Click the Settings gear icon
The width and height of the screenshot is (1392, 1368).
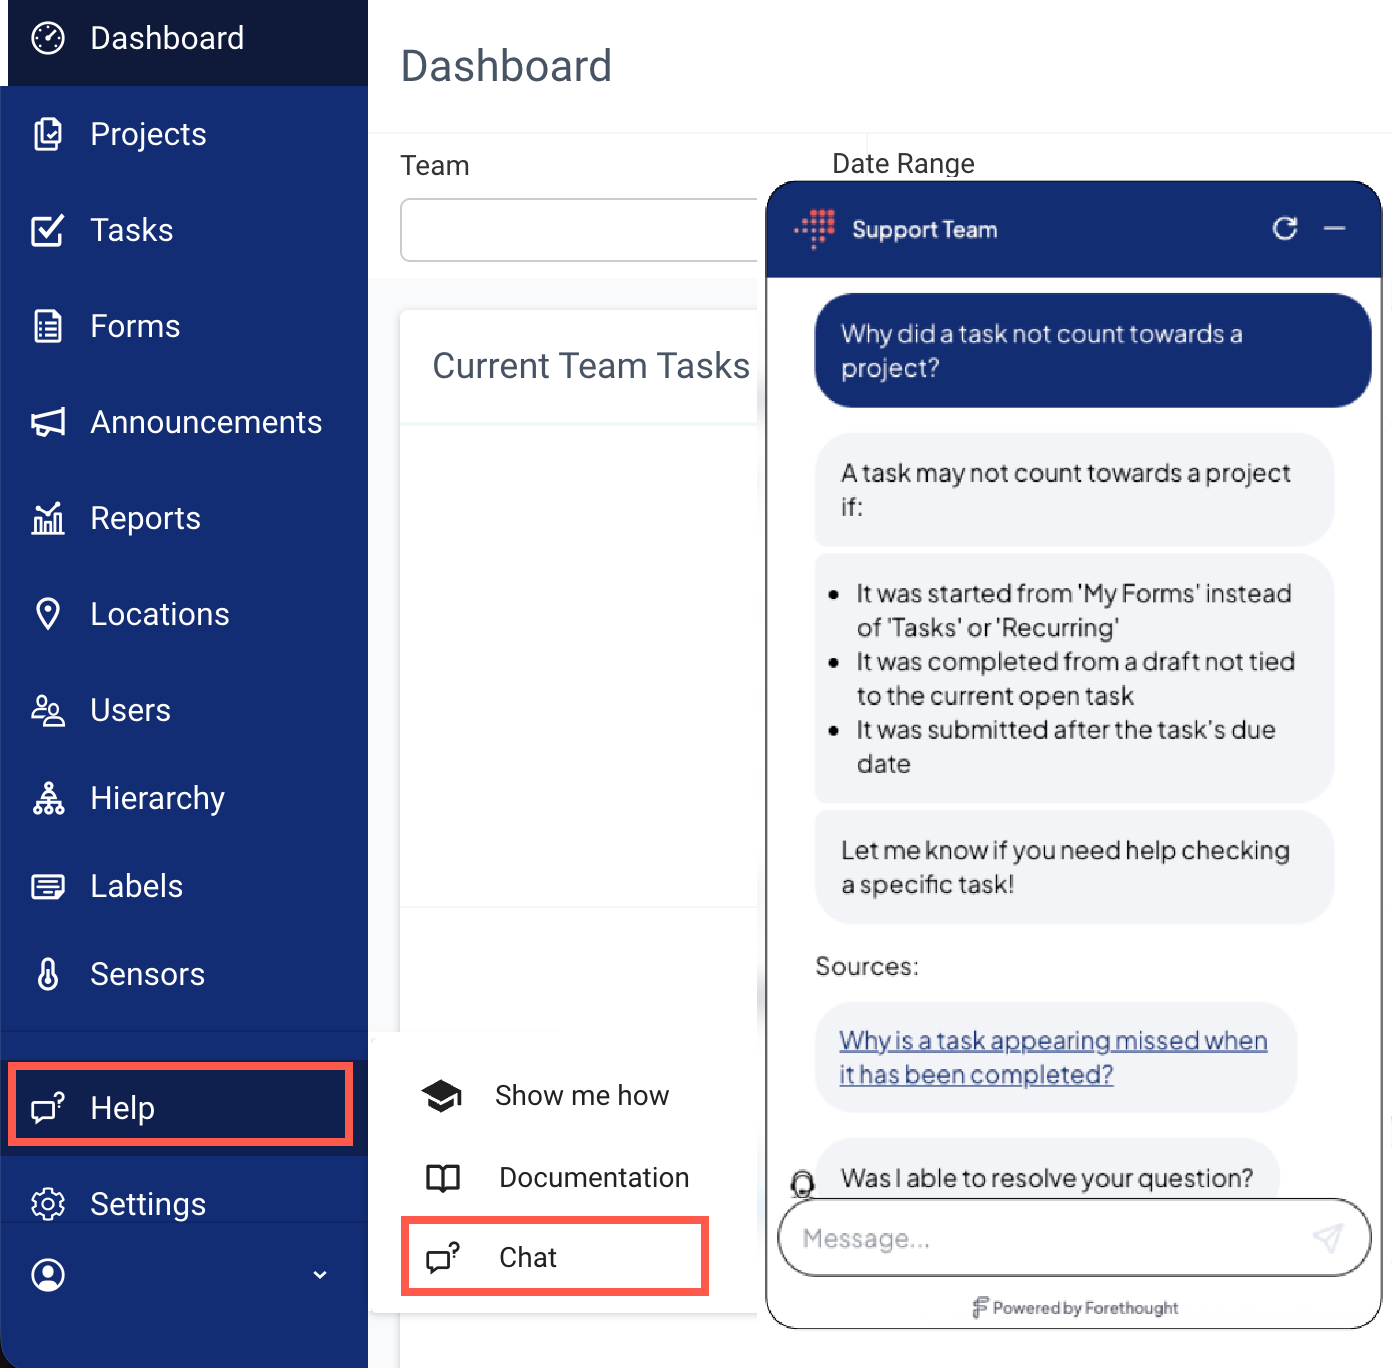pyautogui.click(x=48, y=1204)
